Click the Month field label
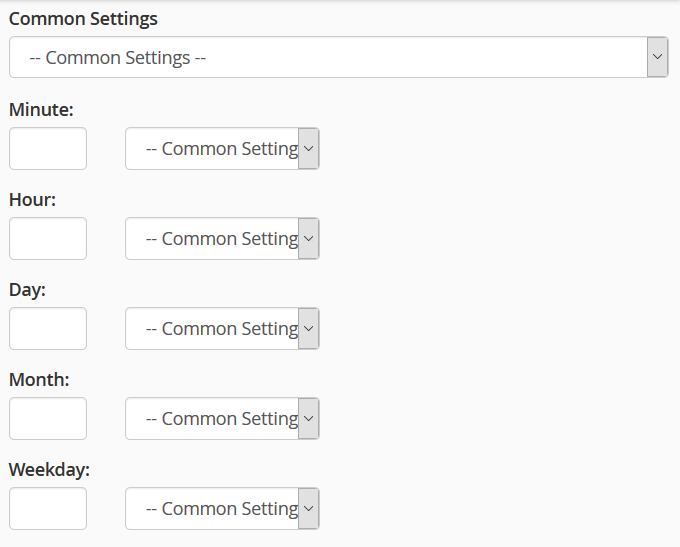The width and height of the screenshot is (680, 547). (39, 379)
